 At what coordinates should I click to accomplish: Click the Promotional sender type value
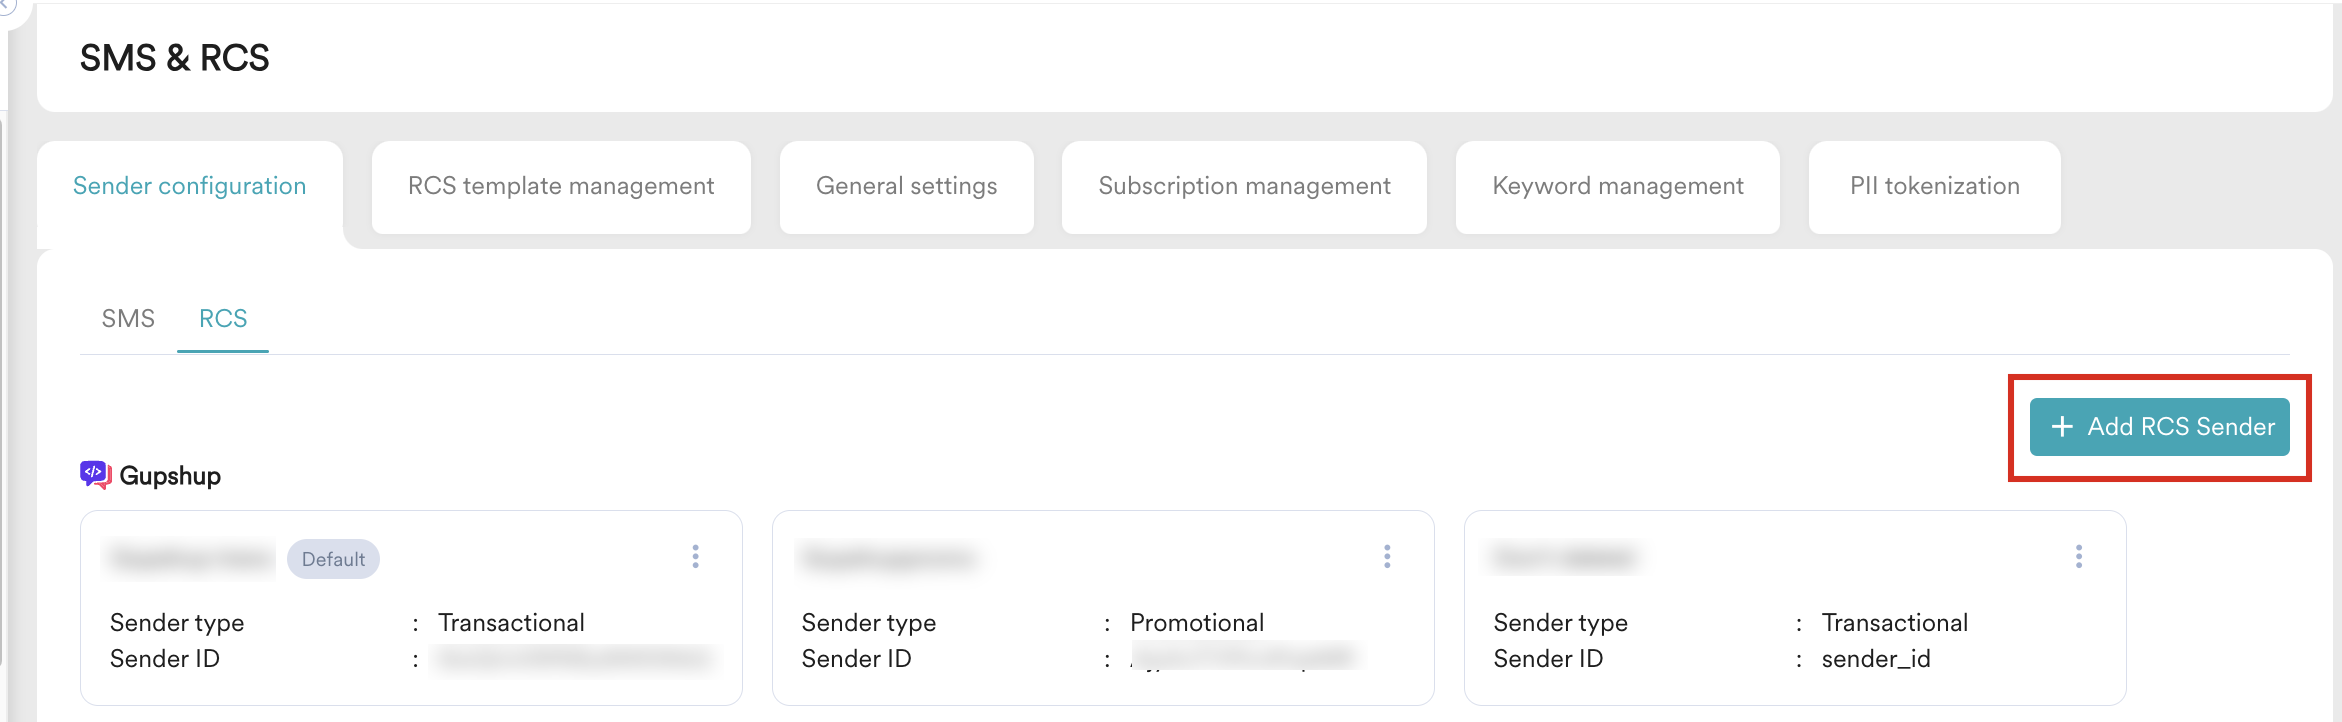coord(1197,623)
